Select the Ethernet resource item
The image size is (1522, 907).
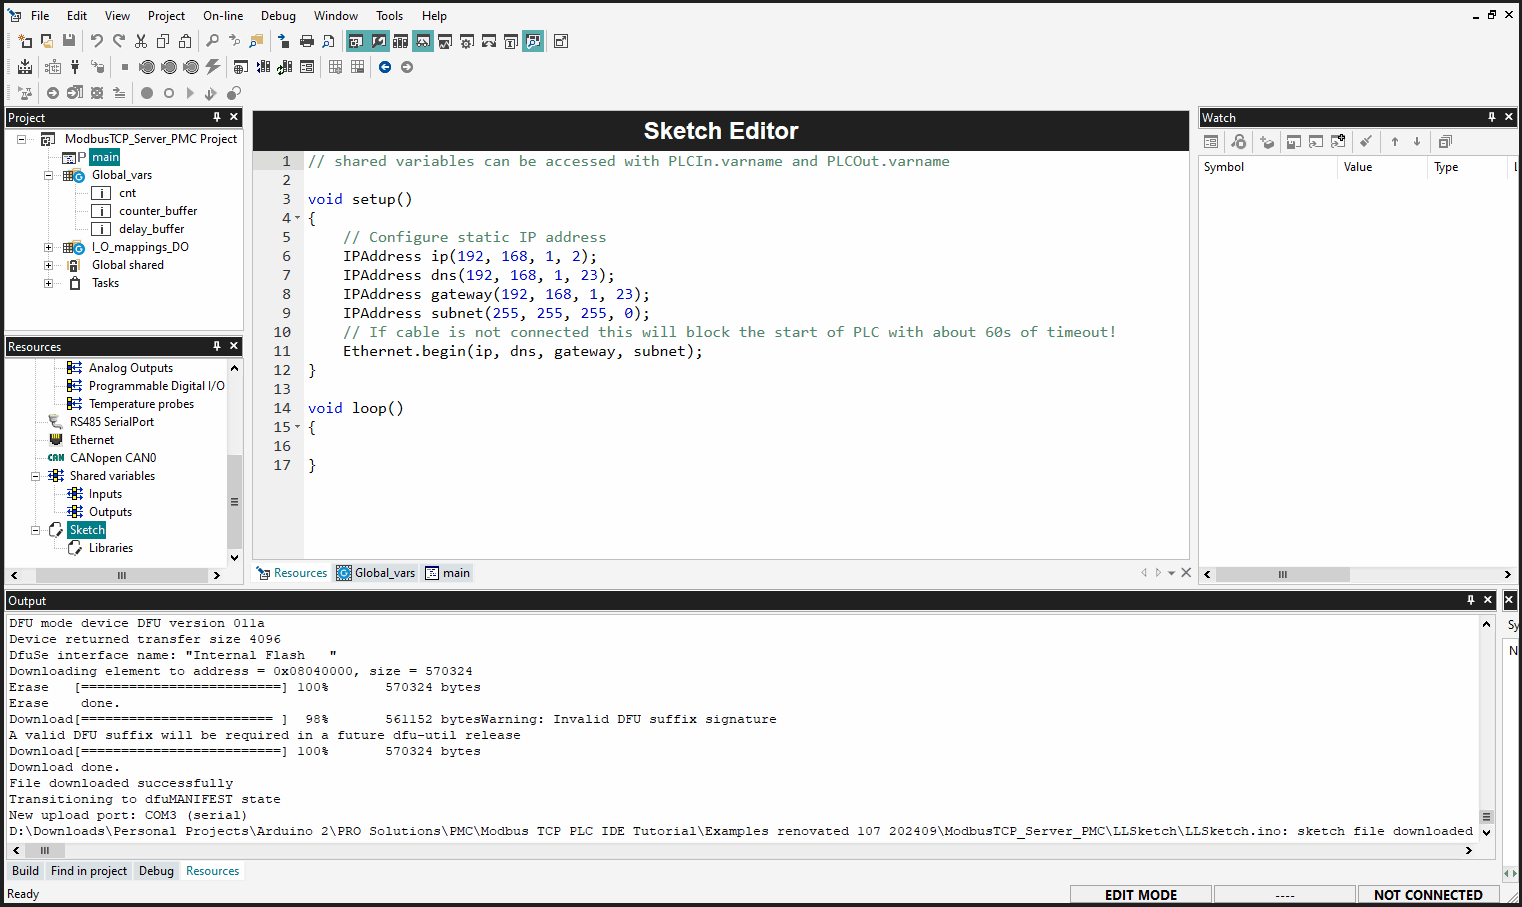92,440
